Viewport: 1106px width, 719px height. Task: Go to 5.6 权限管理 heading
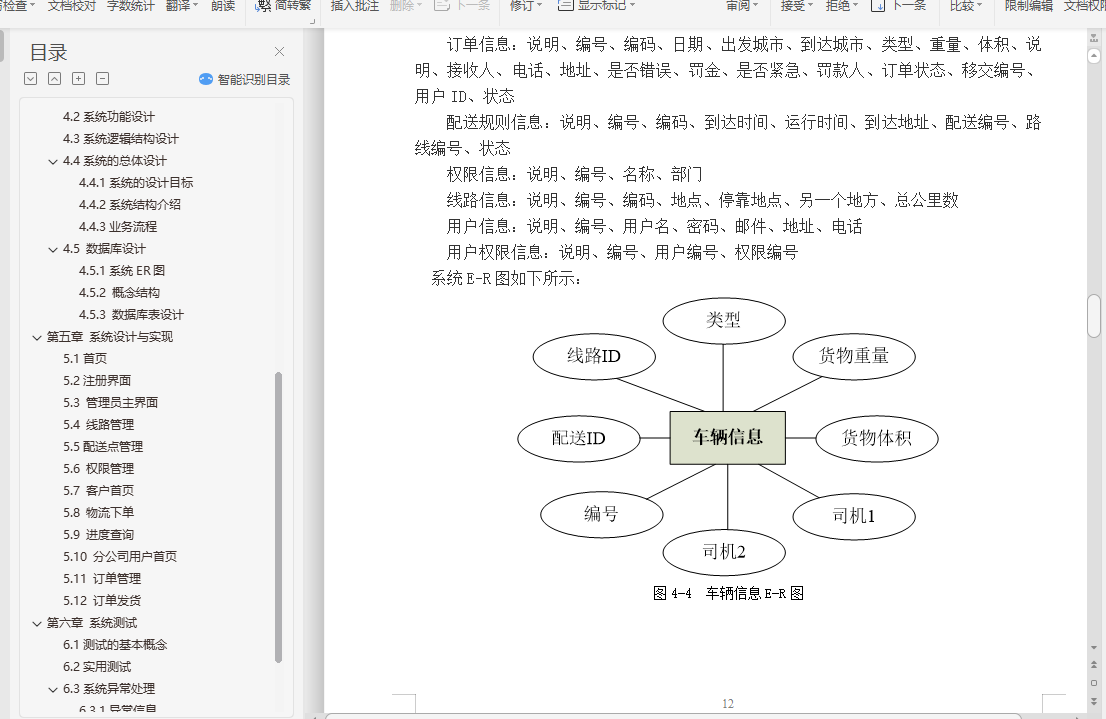point(98,469)
